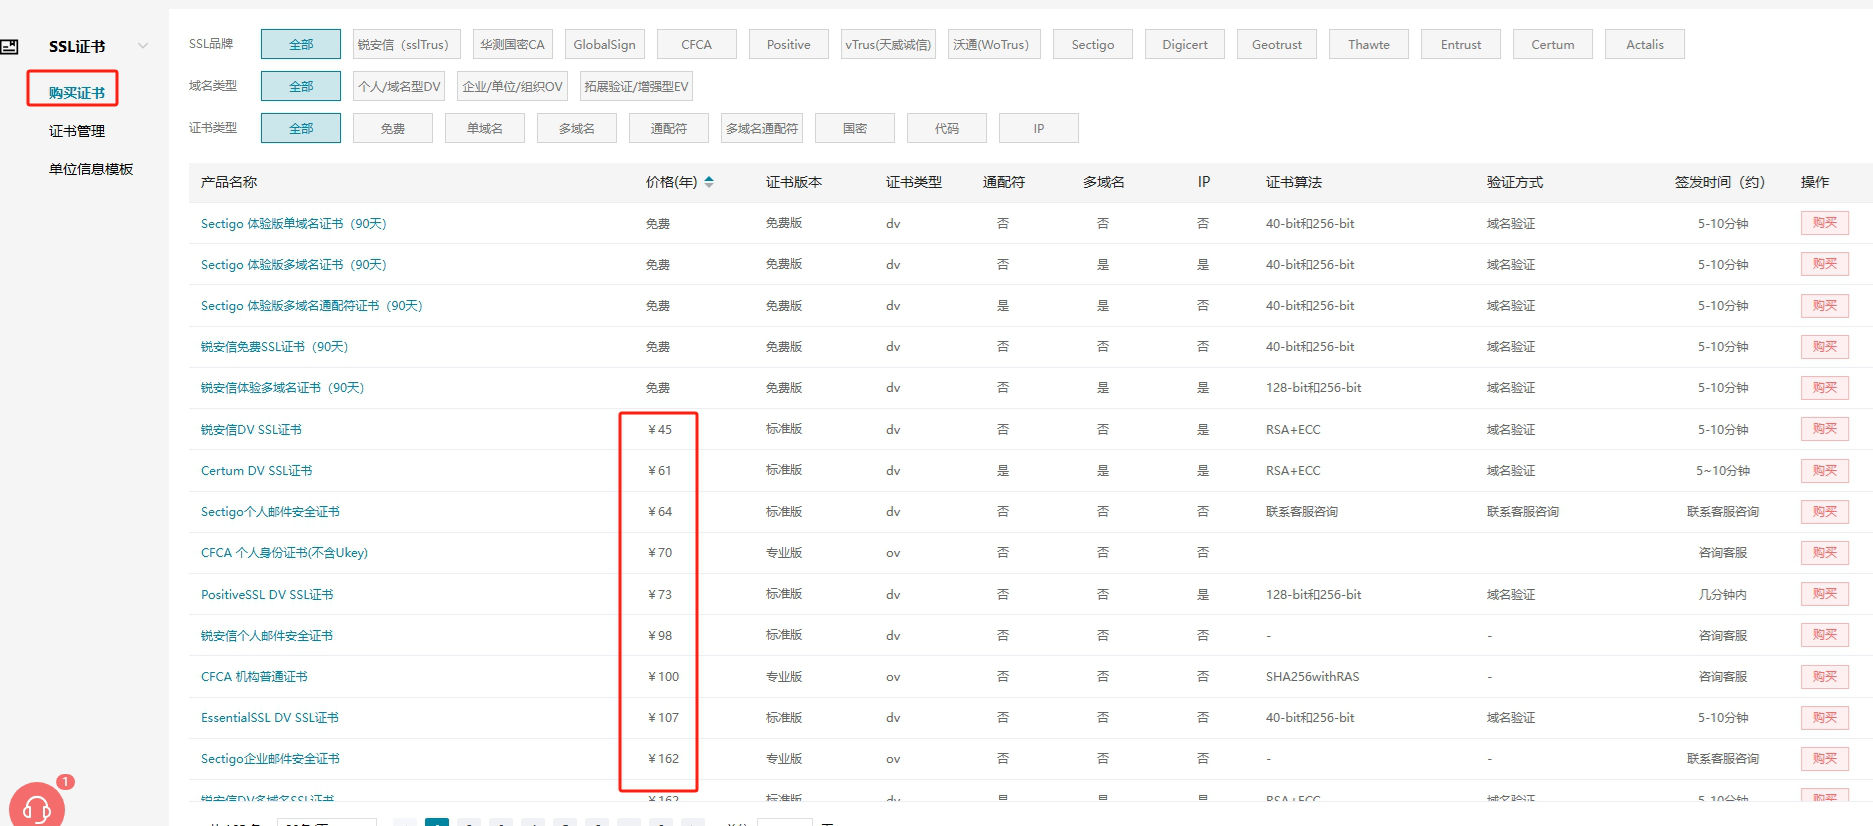
Task: Click 购买 for CFCA 机构普通证书
Action: pyautogui.click(x=1824, y=676)
